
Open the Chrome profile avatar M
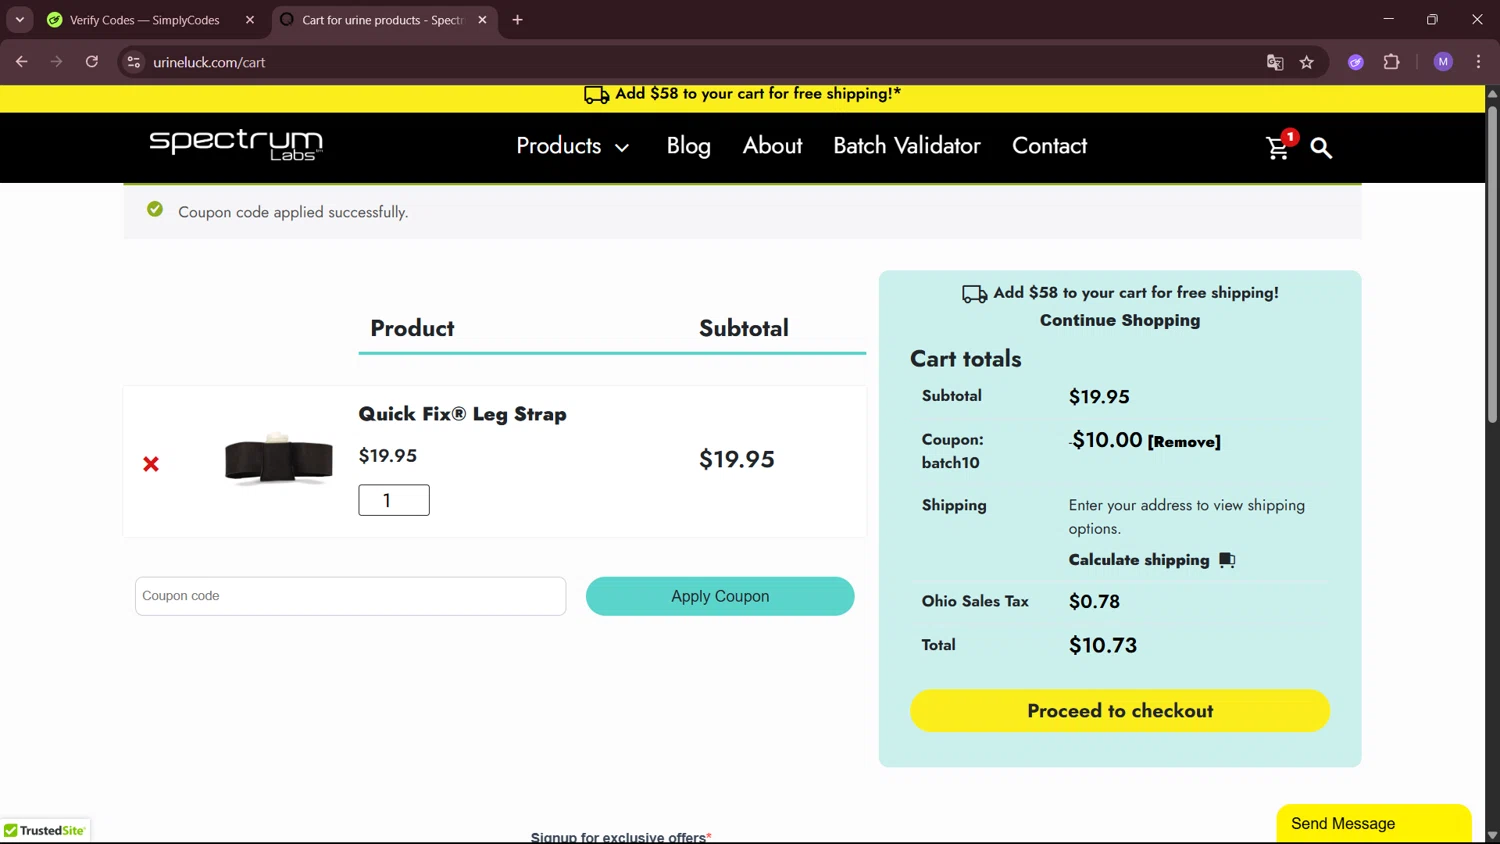point(1443,62)
